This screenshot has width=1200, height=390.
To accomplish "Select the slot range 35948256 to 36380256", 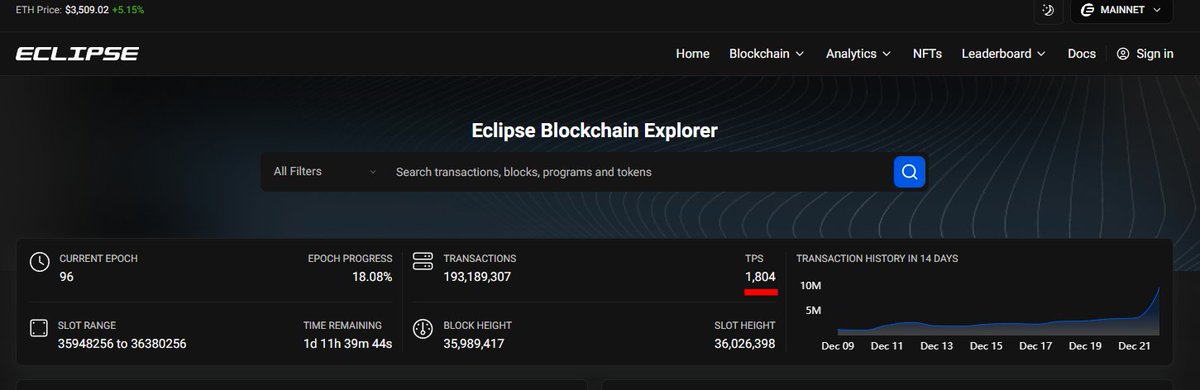I will [122, 343].
